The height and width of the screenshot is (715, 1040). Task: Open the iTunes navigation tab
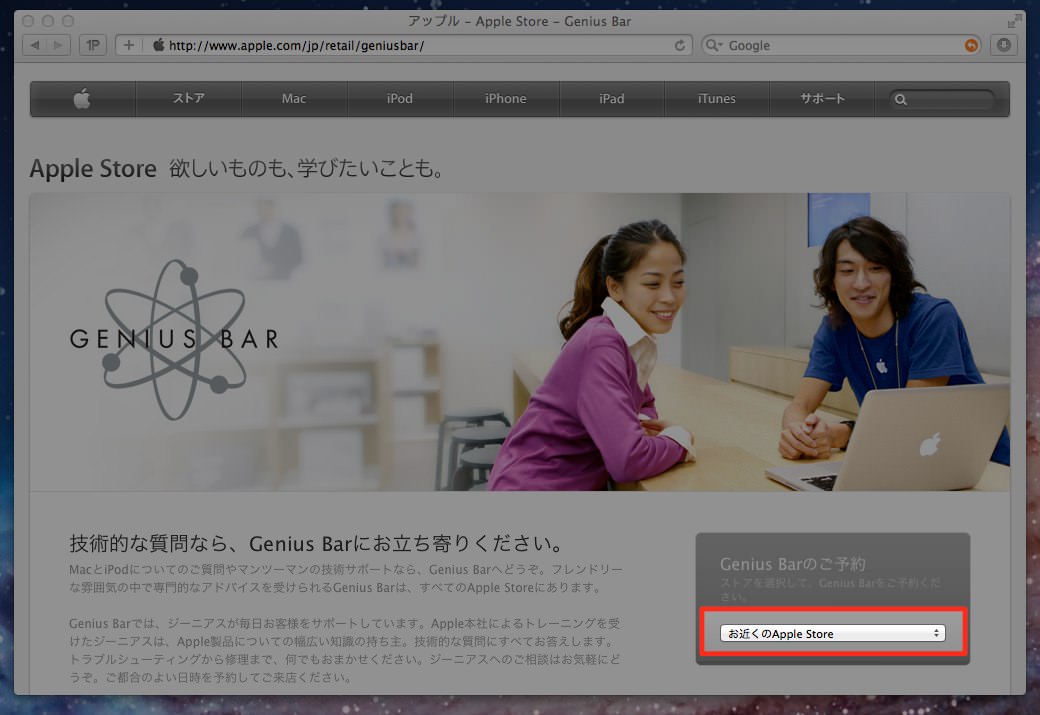(x=716, y=99)
